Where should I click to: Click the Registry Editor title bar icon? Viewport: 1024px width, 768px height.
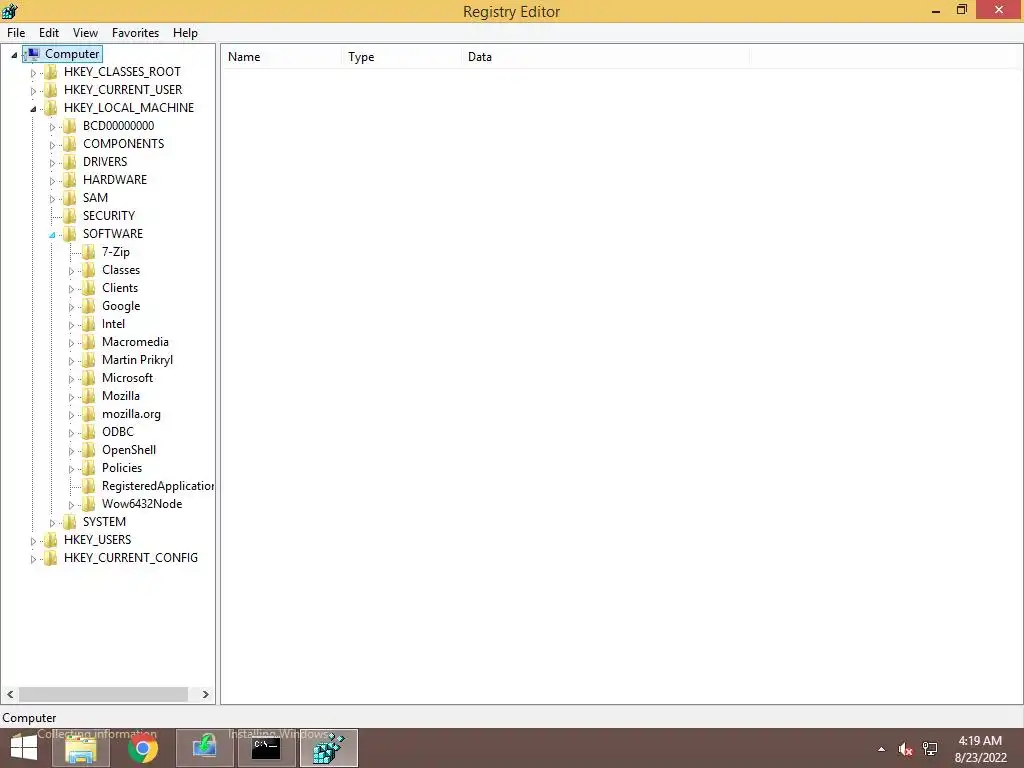10,11
